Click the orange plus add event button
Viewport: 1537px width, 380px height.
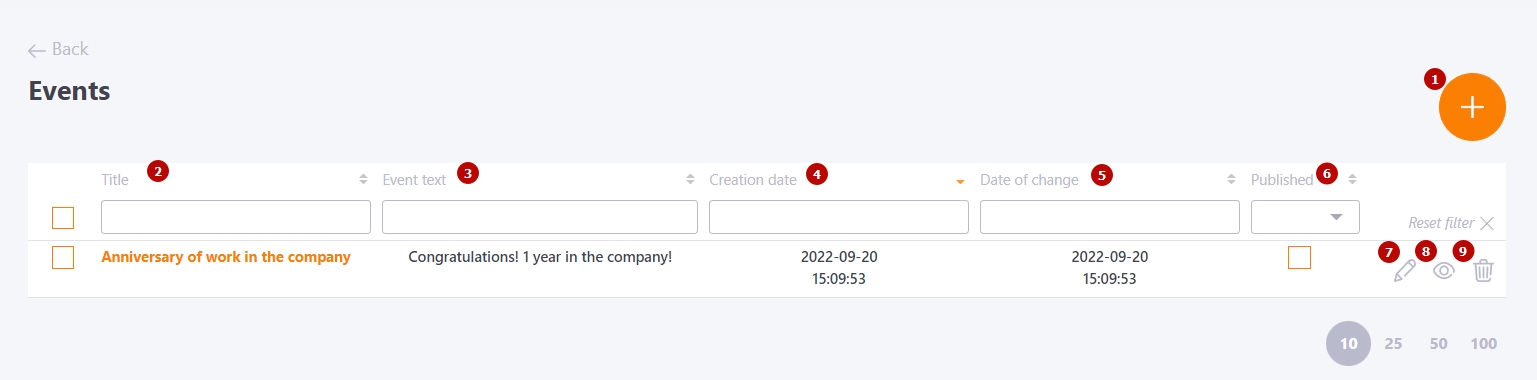[1472, 107]
